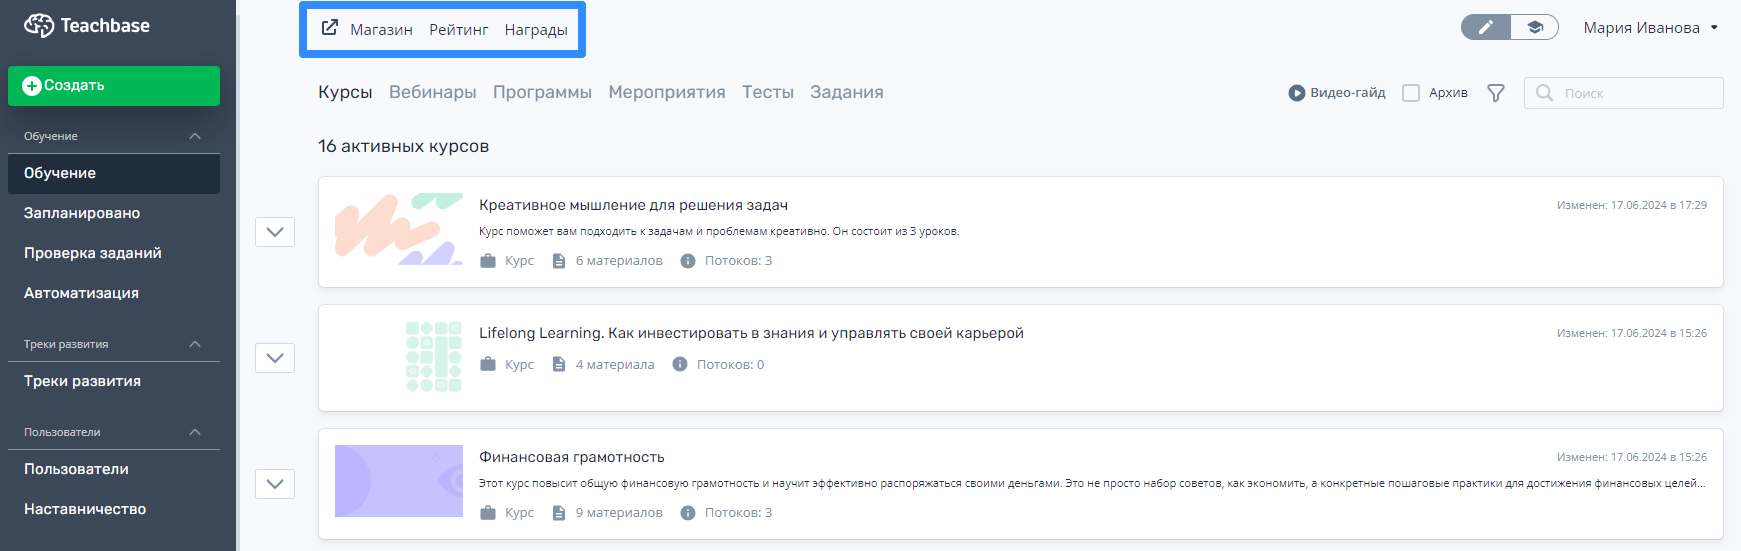Open the external link icon before Магазин
1741x551 pixels.
pyautogui.click(x=329, y=28)
